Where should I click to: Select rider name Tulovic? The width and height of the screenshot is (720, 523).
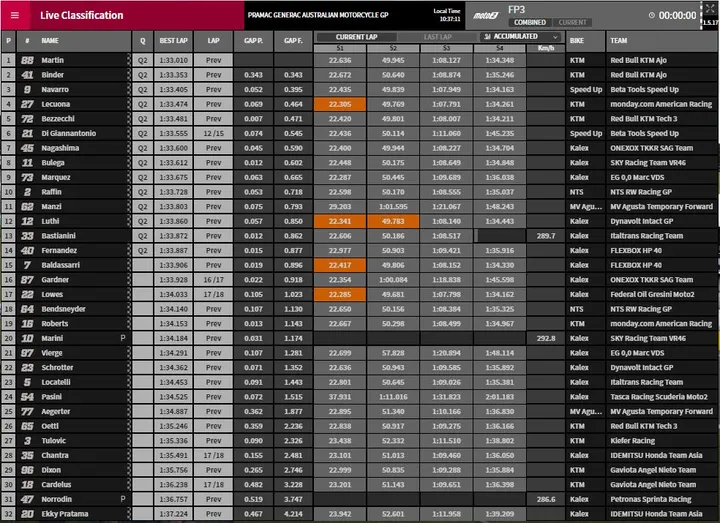coord(53,441)
